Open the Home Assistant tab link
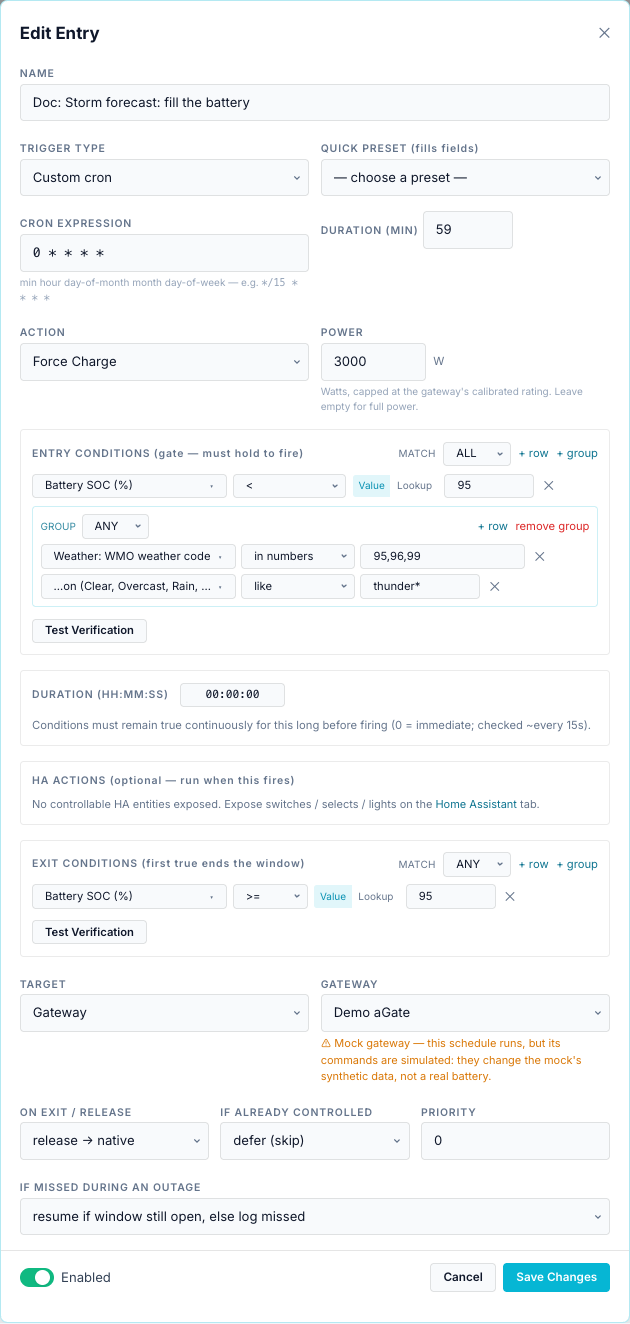 475,804
